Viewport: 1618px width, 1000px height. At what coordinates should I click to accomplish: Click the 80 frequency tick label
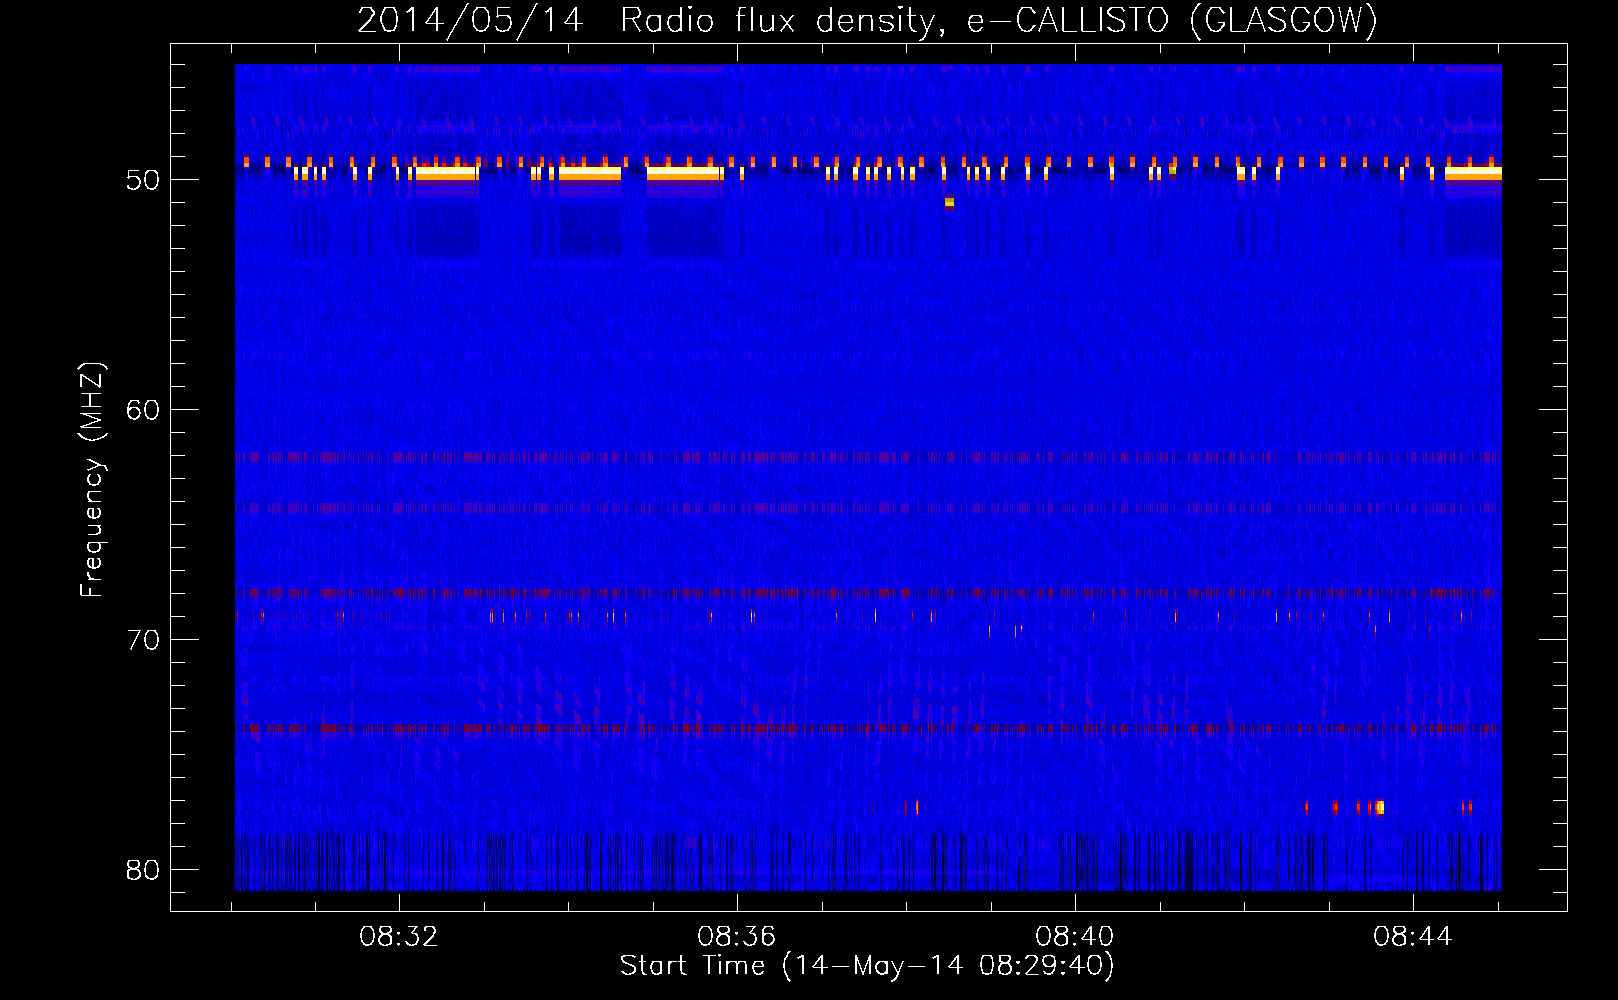click(143, 870)
